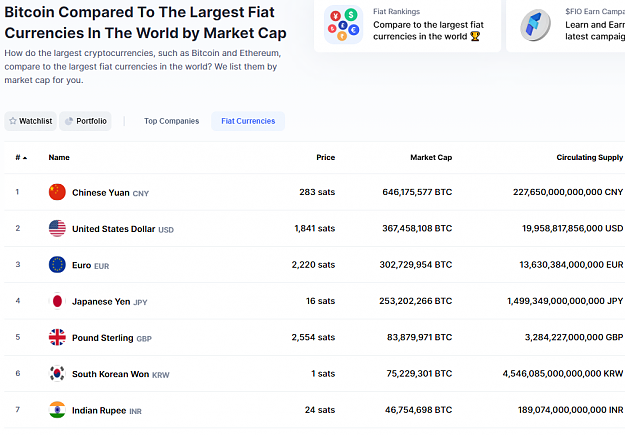Image resolution: width=625 pixels, height=435 pixels.
Task: Open the Japanese Yen JPY link
Action: [110, 302]
